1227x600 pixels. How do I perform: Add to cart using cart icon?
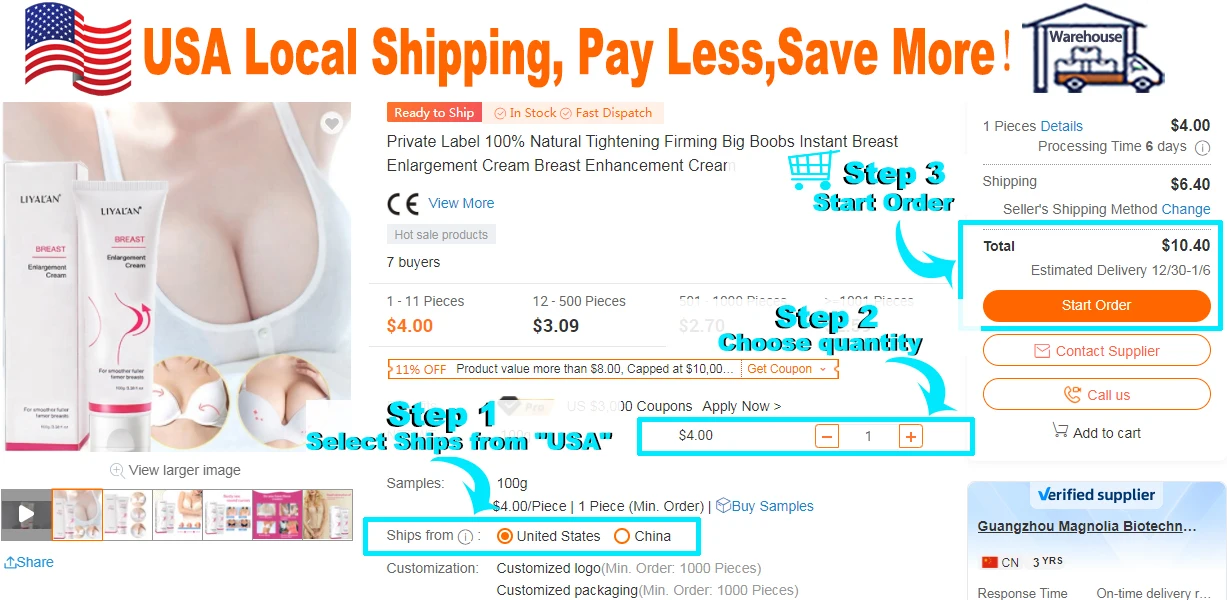tap(1060, 431)
